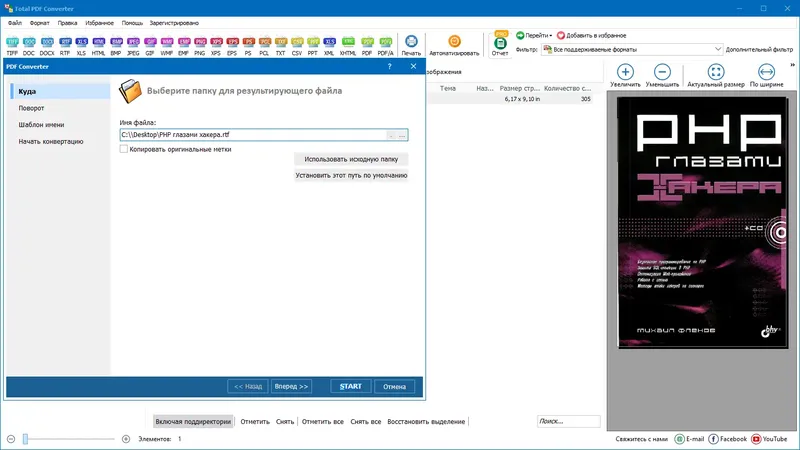The height and width of the screenshot is (450, 800).
Task: Browse for folder with ellipsis button
Action: click(402, 135)
